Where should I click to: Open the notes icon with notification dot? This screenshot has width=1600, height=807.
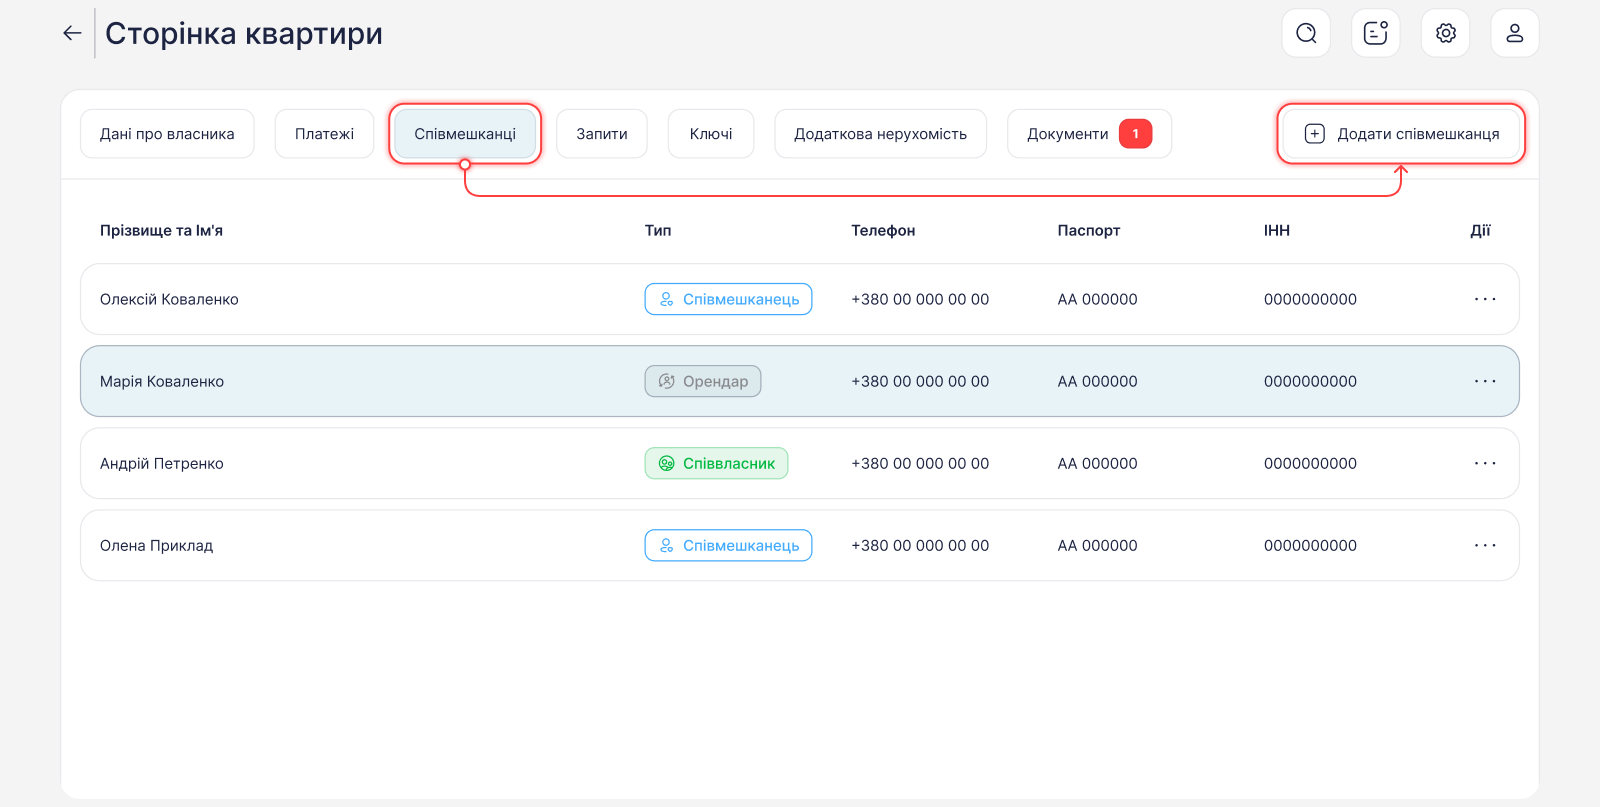tap(1376, 33)
